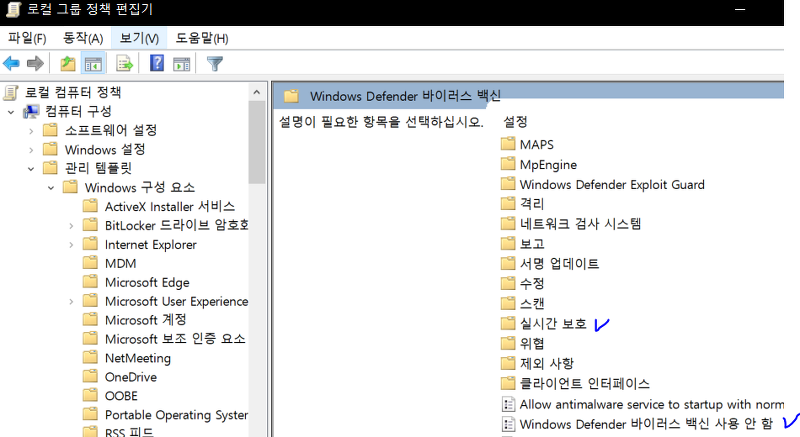Click the 서명 업데이트 folder icon
The image size is (800, 437).
pyautogui.click(x=508, y=264)
